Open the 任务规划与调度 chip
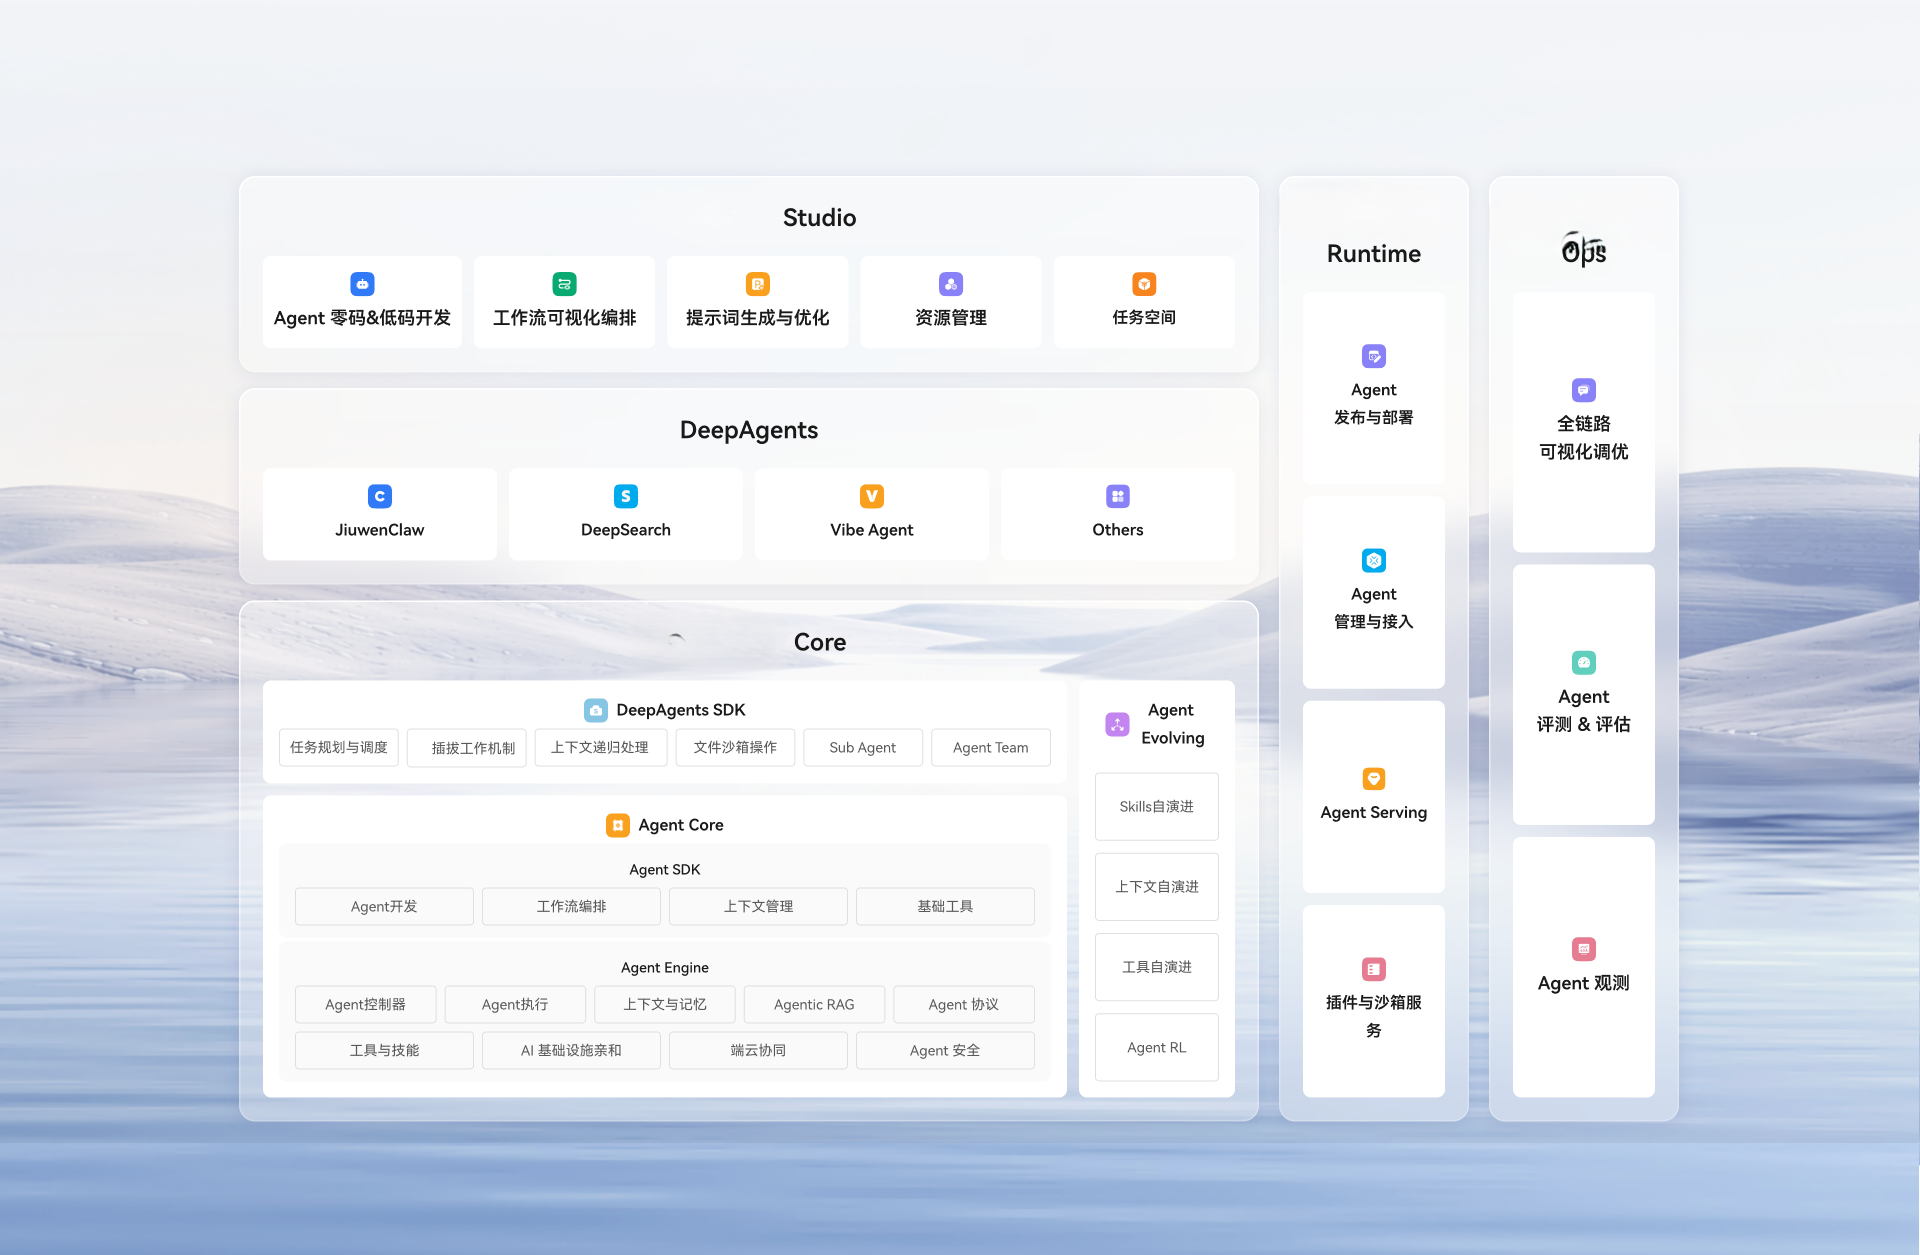The width and height of the screenshot is (1920, 1255). (x=339, y=747)
